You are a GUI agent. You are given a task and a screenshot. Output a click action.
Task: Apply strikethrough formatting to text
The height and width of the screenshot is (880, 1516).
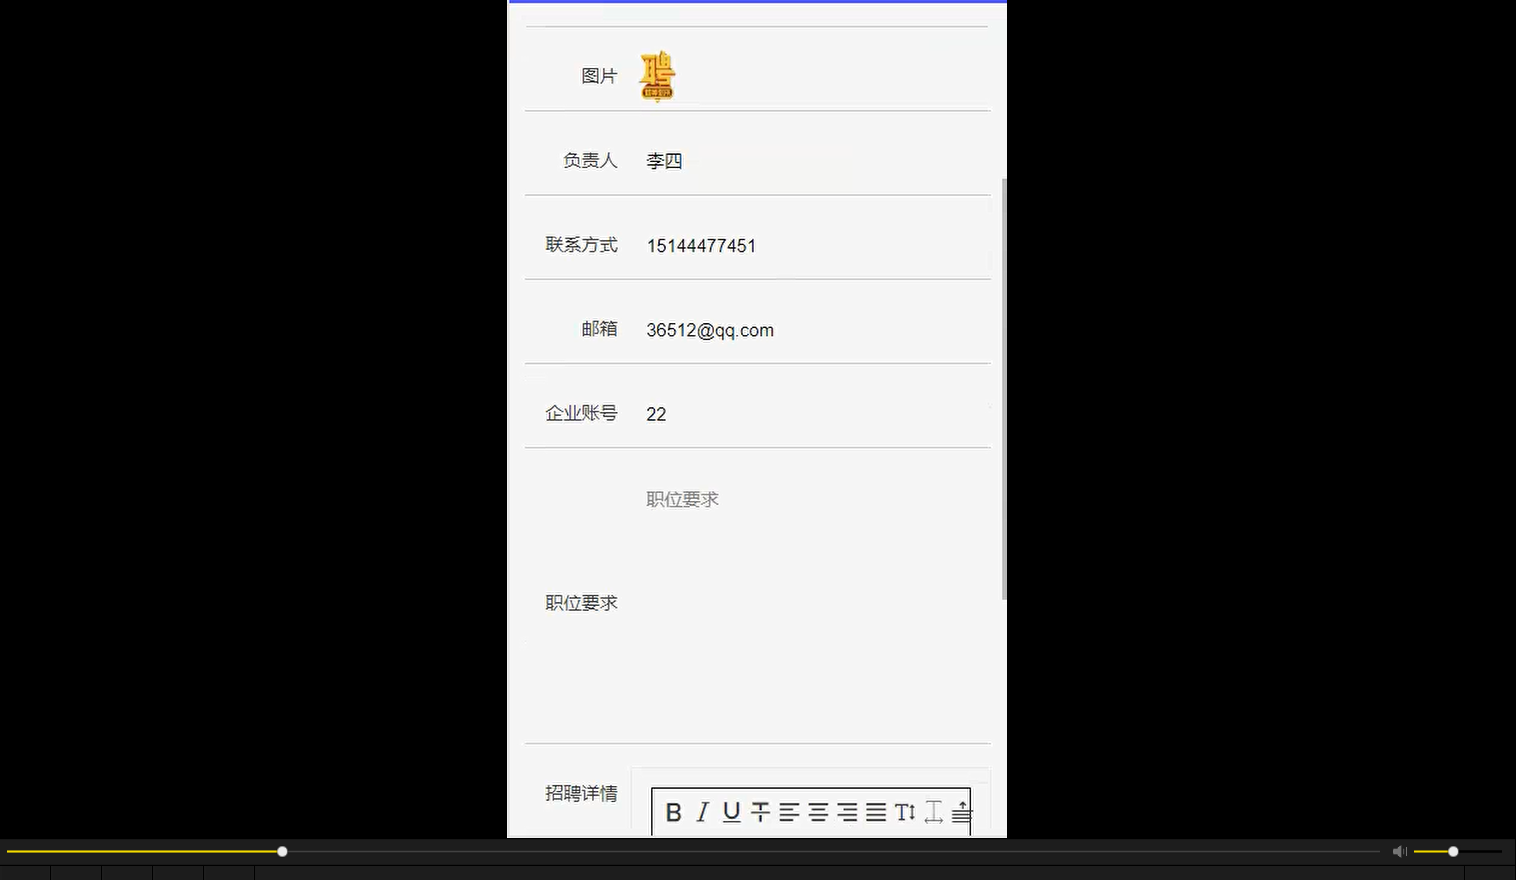[x=761, y=812]
